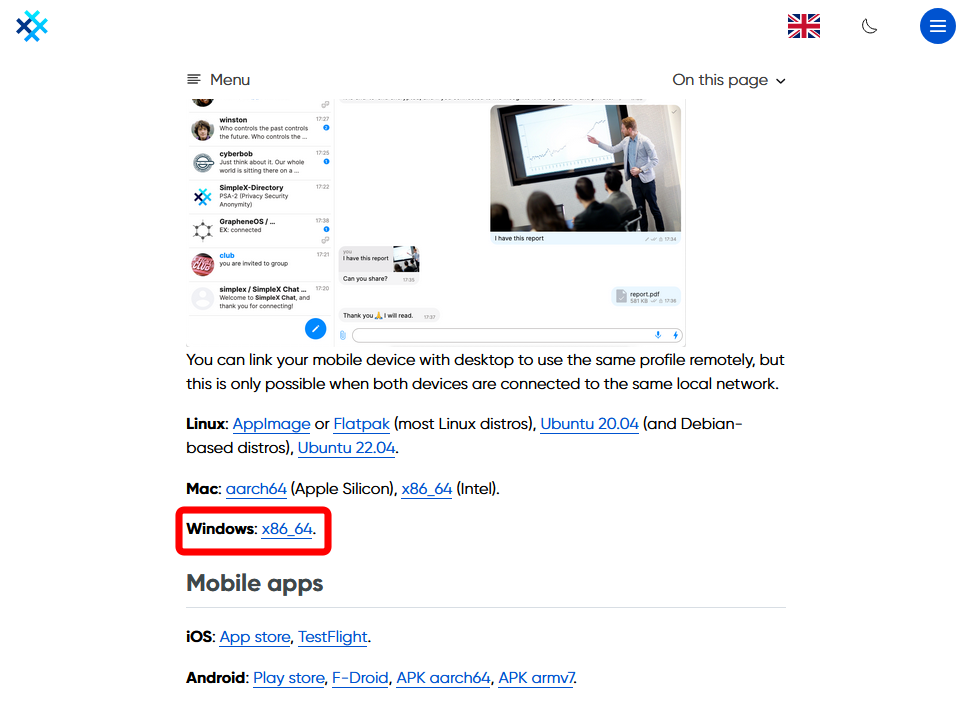Viewport: 972px width, 709px height.
Task: Open the F-Droid link
Action: 360,678
